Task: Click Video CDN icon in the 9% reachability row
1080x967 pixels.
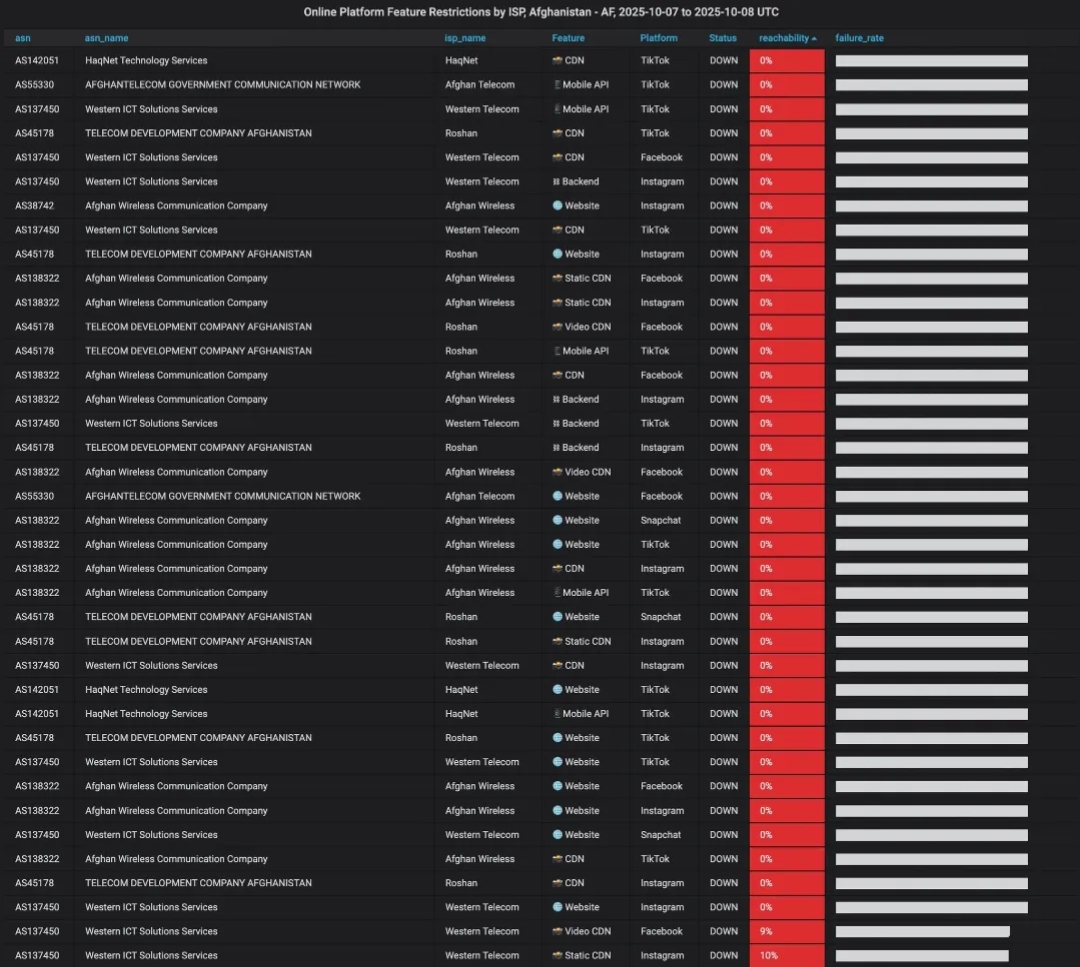Action: click(x=557, y=932)
